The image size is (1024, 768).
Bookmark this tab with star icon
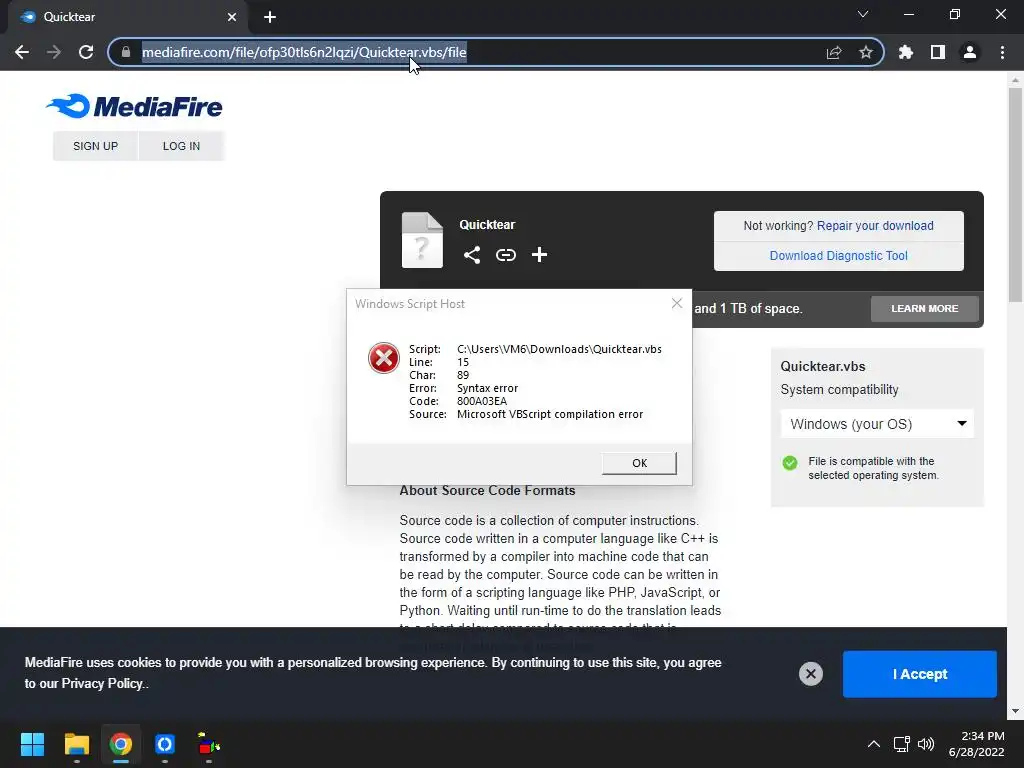tap(866, 52)
